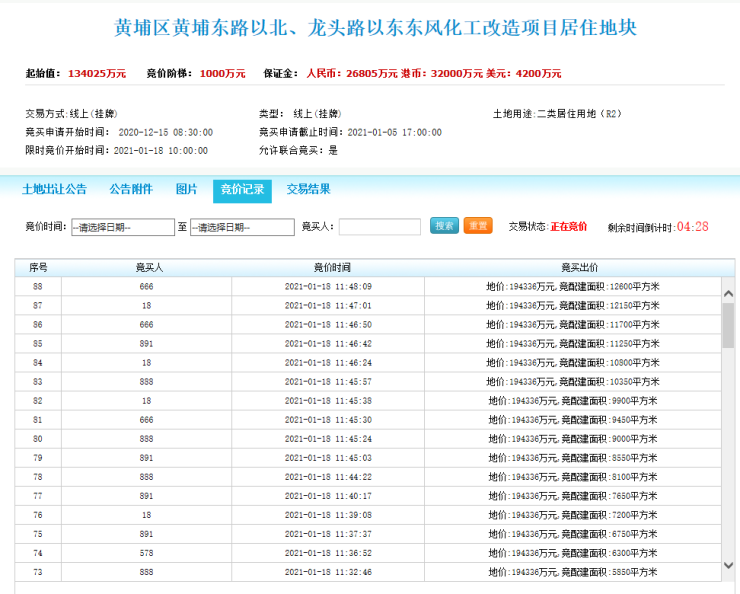Open the 图片 tab
740x594 pixels.
point(187,189)
